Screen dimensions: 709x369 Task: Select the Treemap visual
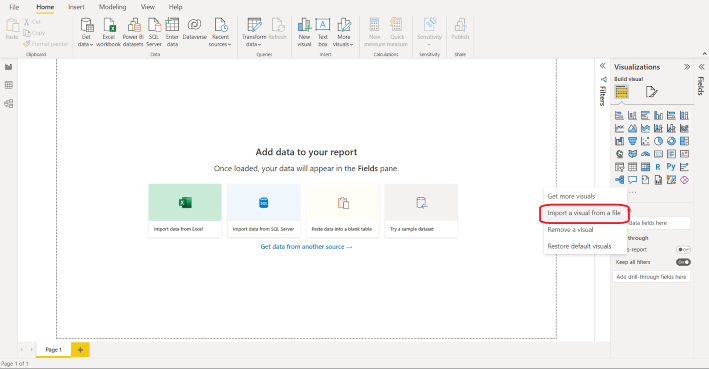[x=684, y=141]
